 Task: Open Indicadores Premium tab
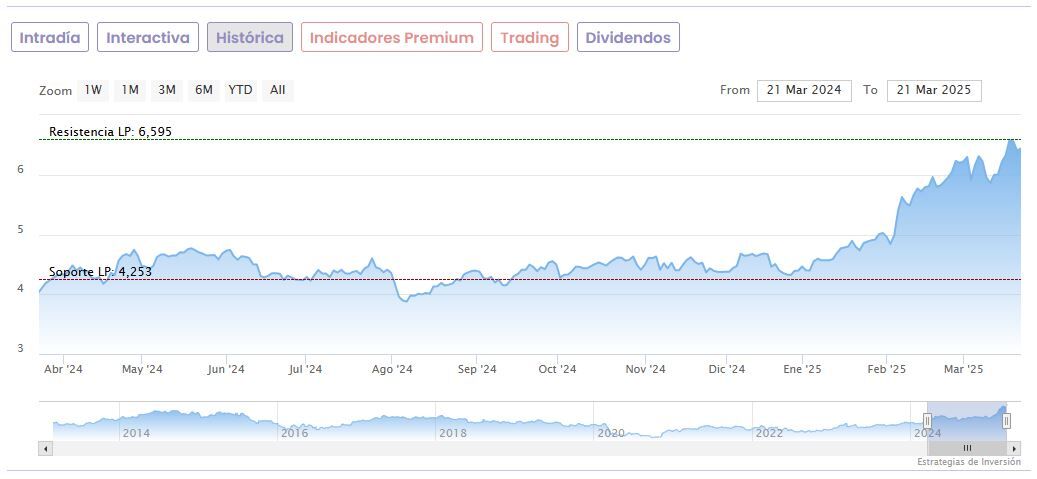(392, 38)
